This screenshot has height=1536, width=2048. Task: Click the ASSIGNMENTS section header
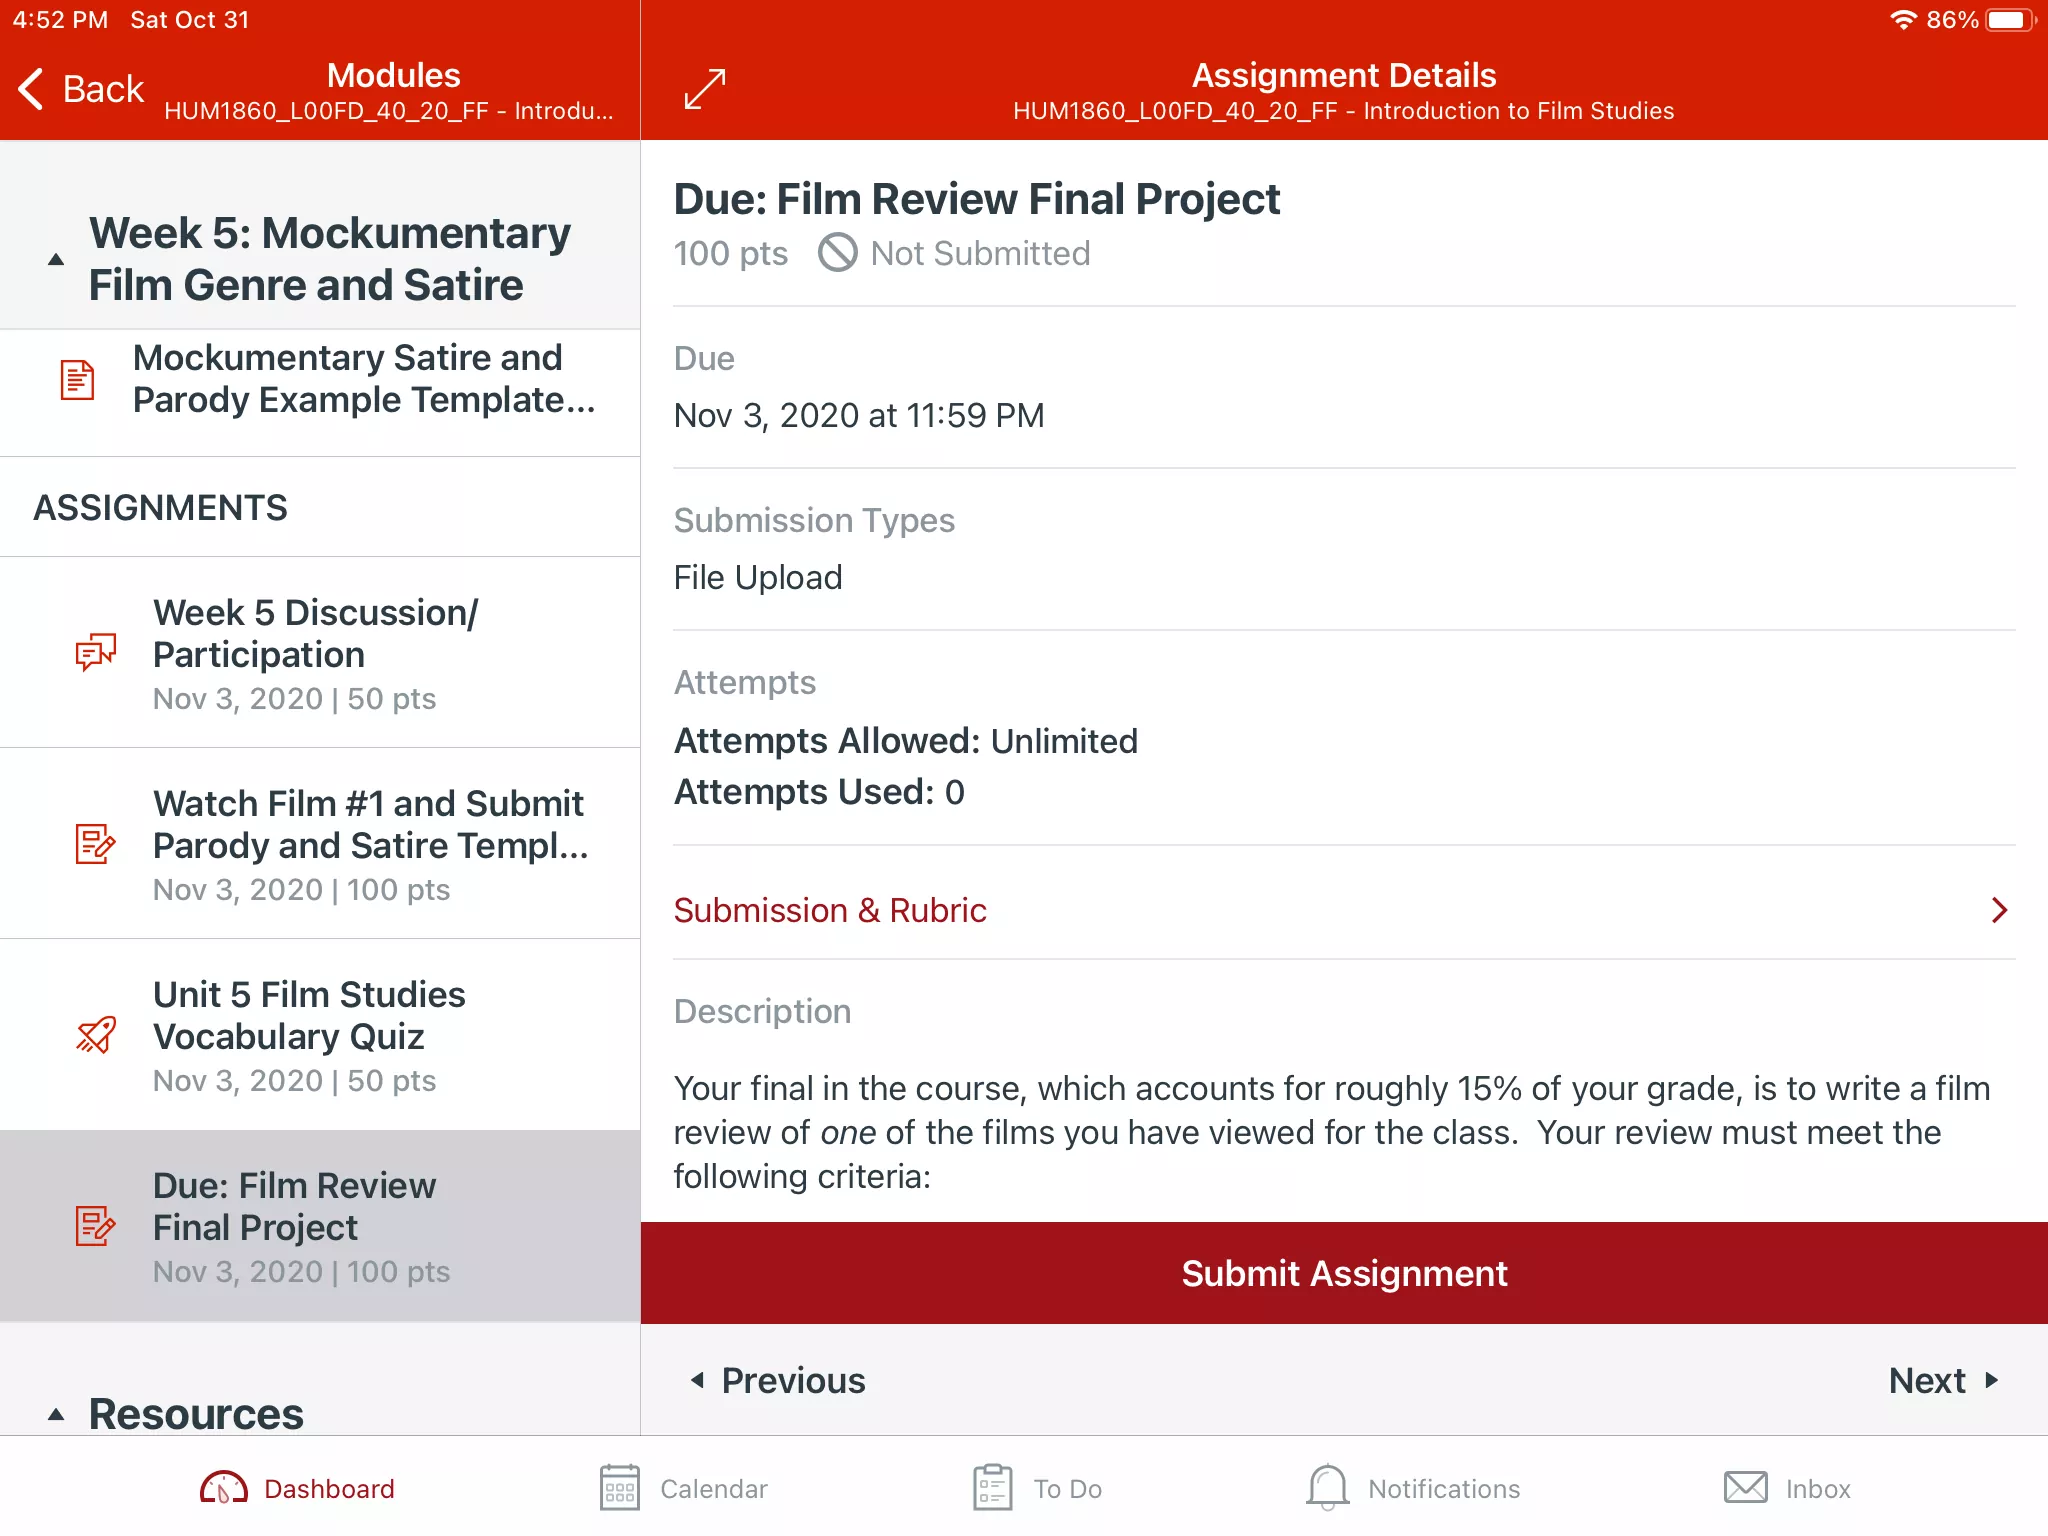(x=160, y=507)
